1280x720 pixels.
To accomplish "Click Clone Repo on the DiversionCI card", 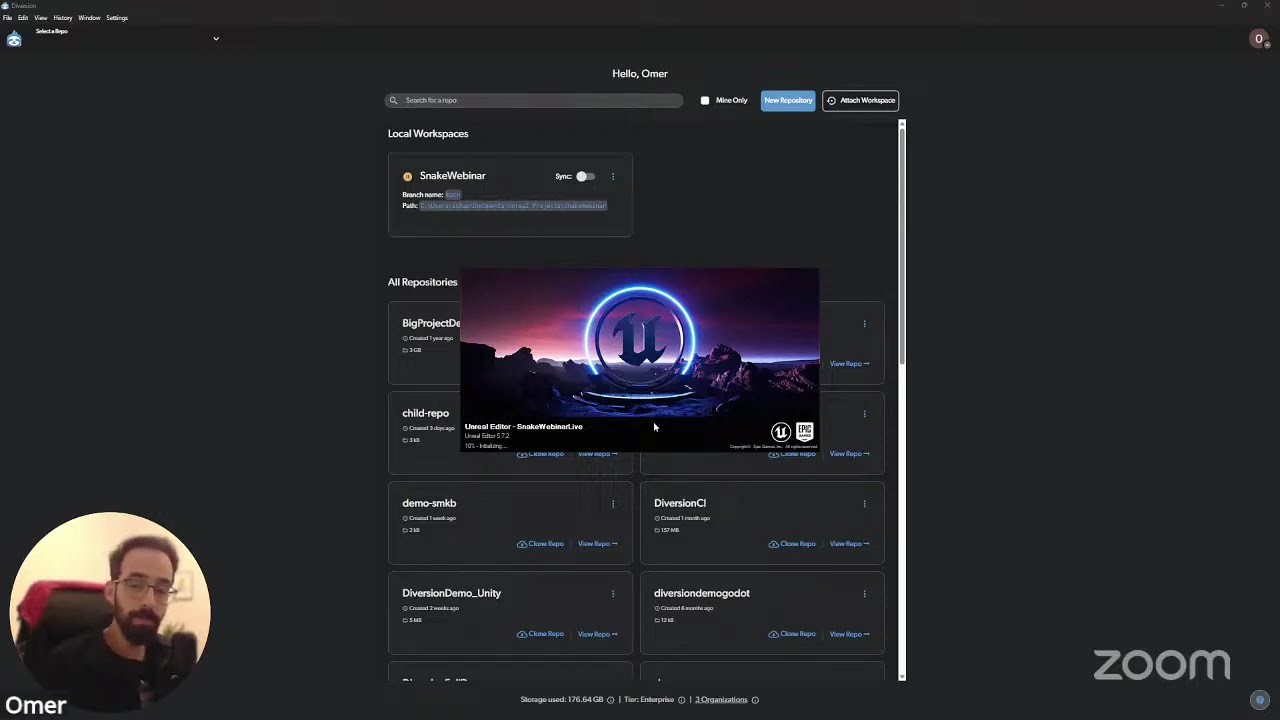I will [792, 544].
